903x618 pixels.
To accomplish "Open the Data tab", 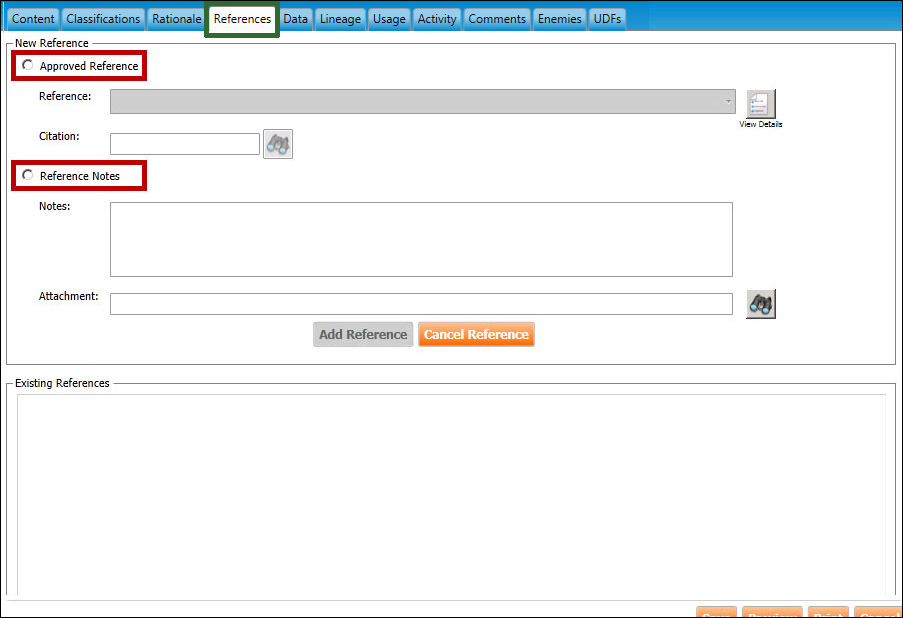I will point(295,19).
